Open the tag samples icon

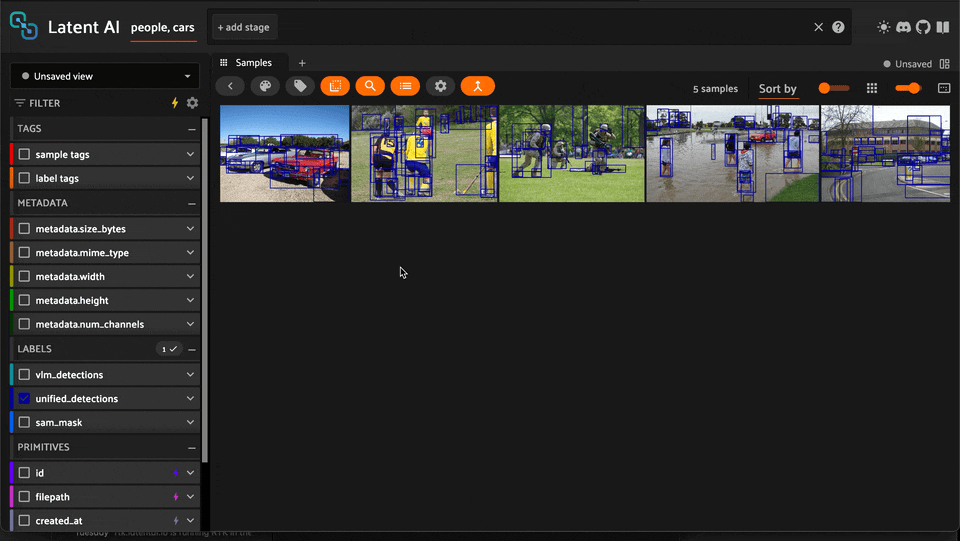point(300,86)
